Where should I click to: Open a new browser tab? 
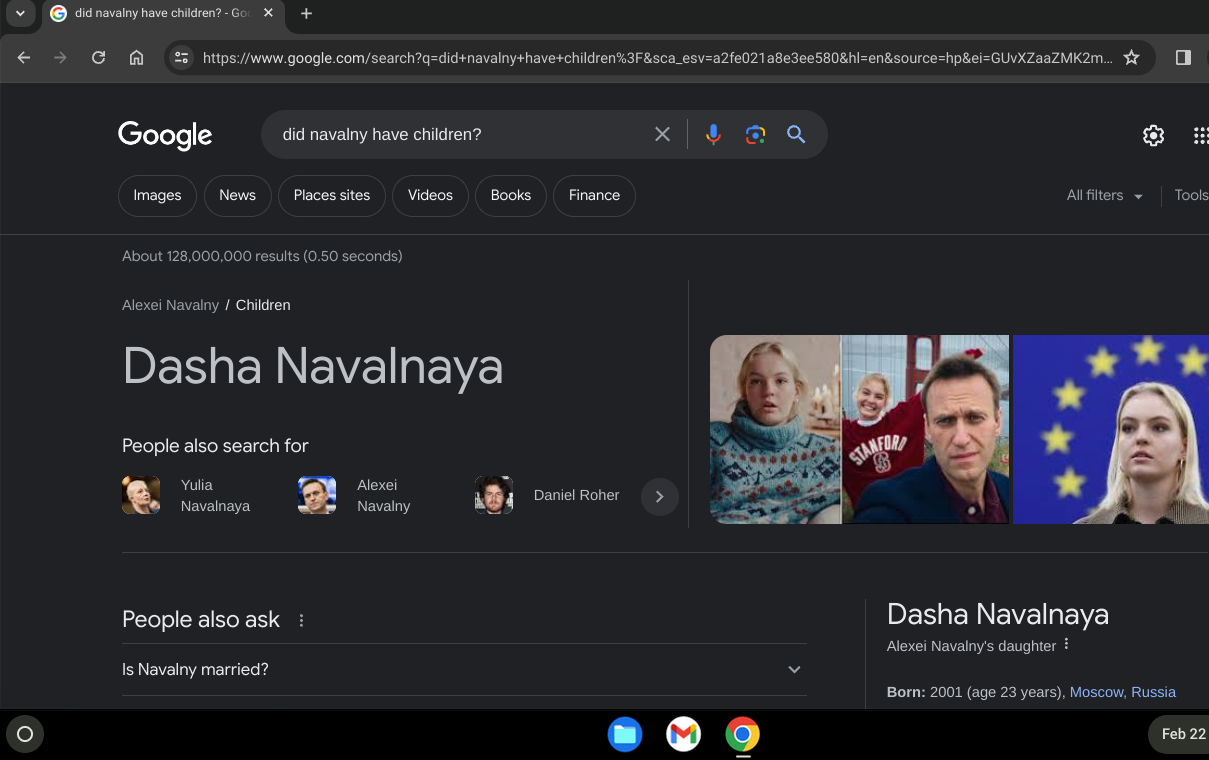point(306,13)
